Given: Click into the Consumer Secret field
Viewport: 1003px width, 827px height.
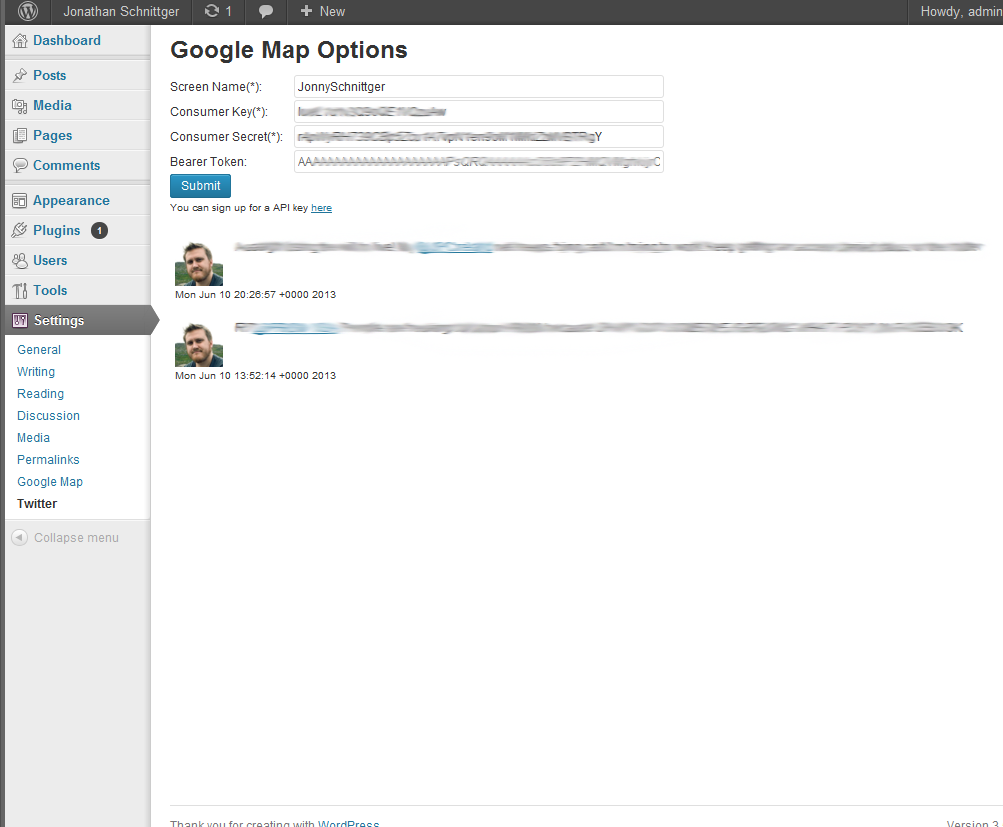Looking at the screenshot, I should click(478, 136).
